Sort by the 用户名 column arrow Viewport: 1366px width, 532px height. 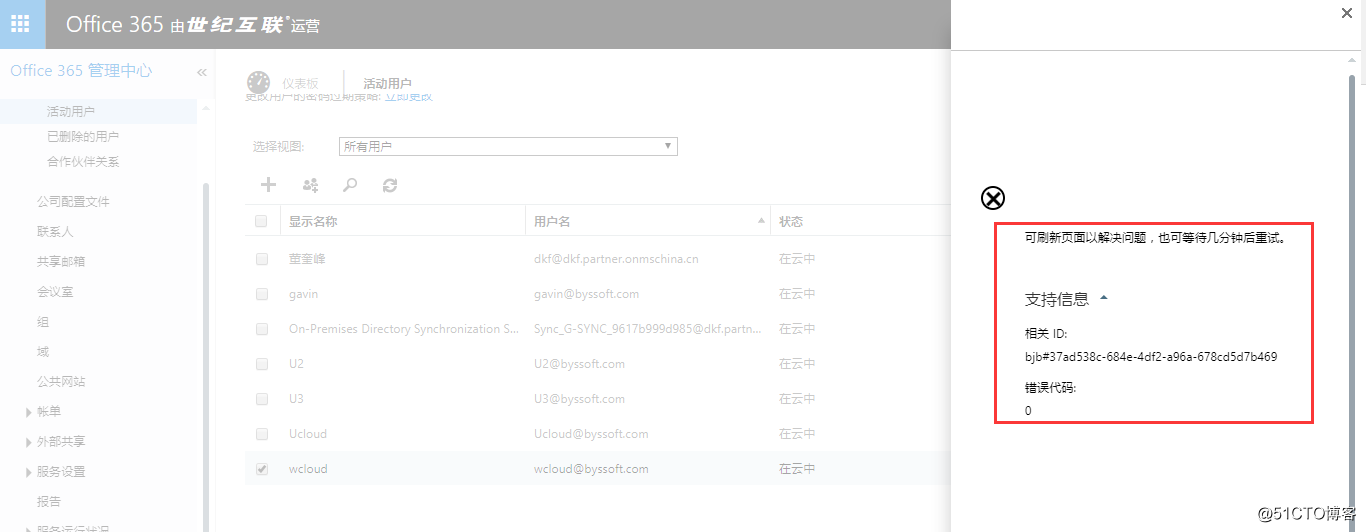tap(761, 220)
